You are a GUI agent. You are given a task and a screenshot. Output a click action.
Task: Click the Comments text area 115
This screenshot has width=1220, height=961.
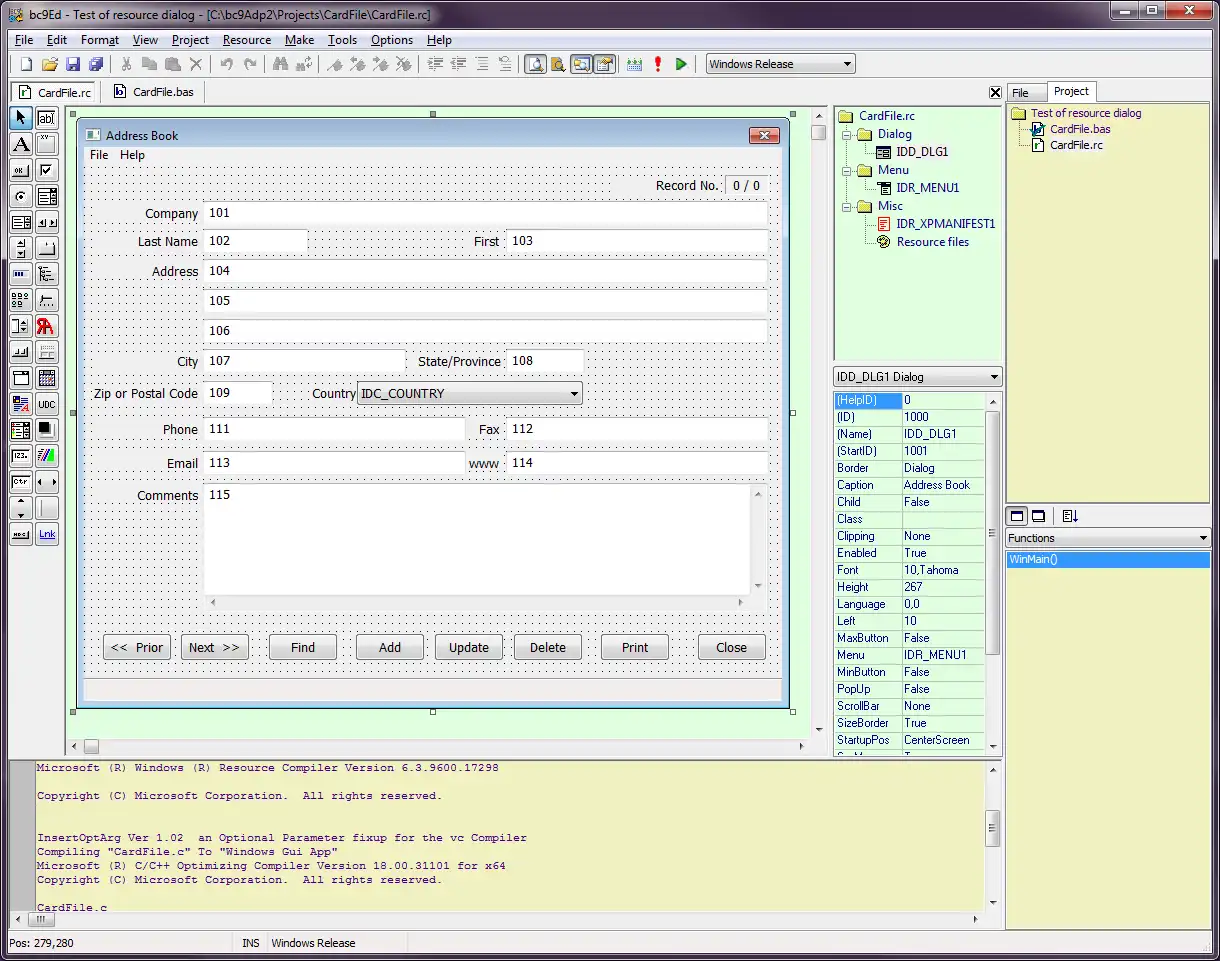point(477,540)
